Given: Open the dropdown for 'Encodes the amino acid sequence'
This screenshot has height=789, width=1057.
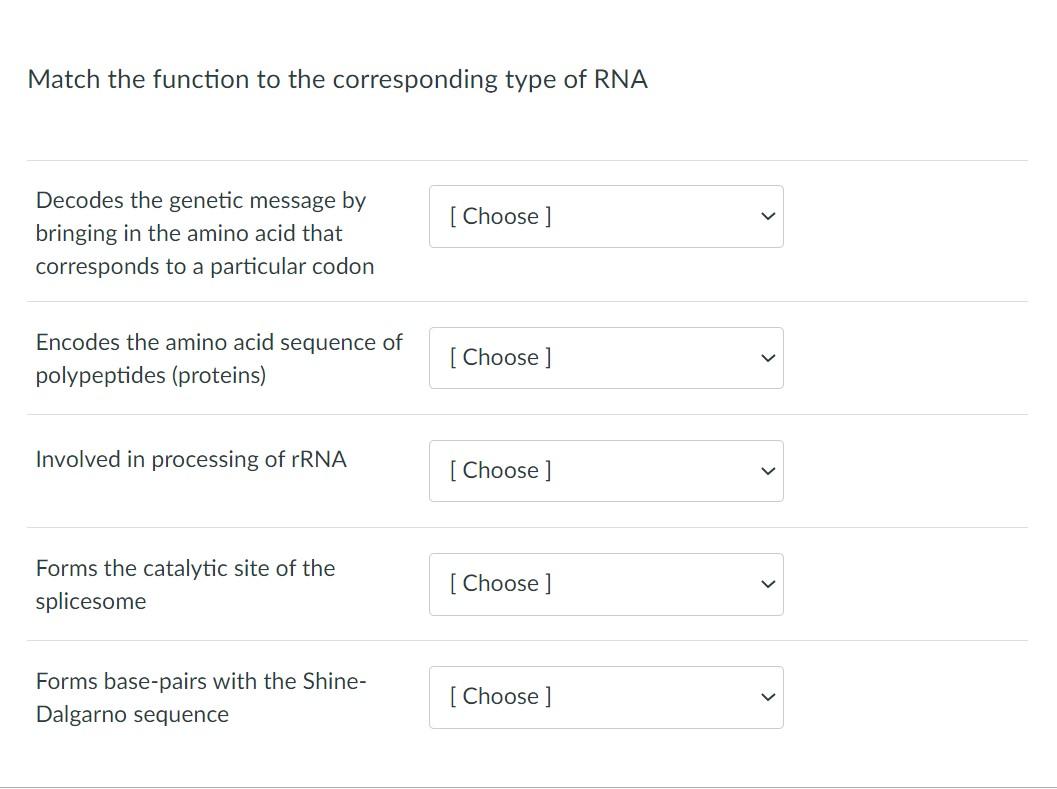Looking at the screenshot, I should click(x=605, y=357).
